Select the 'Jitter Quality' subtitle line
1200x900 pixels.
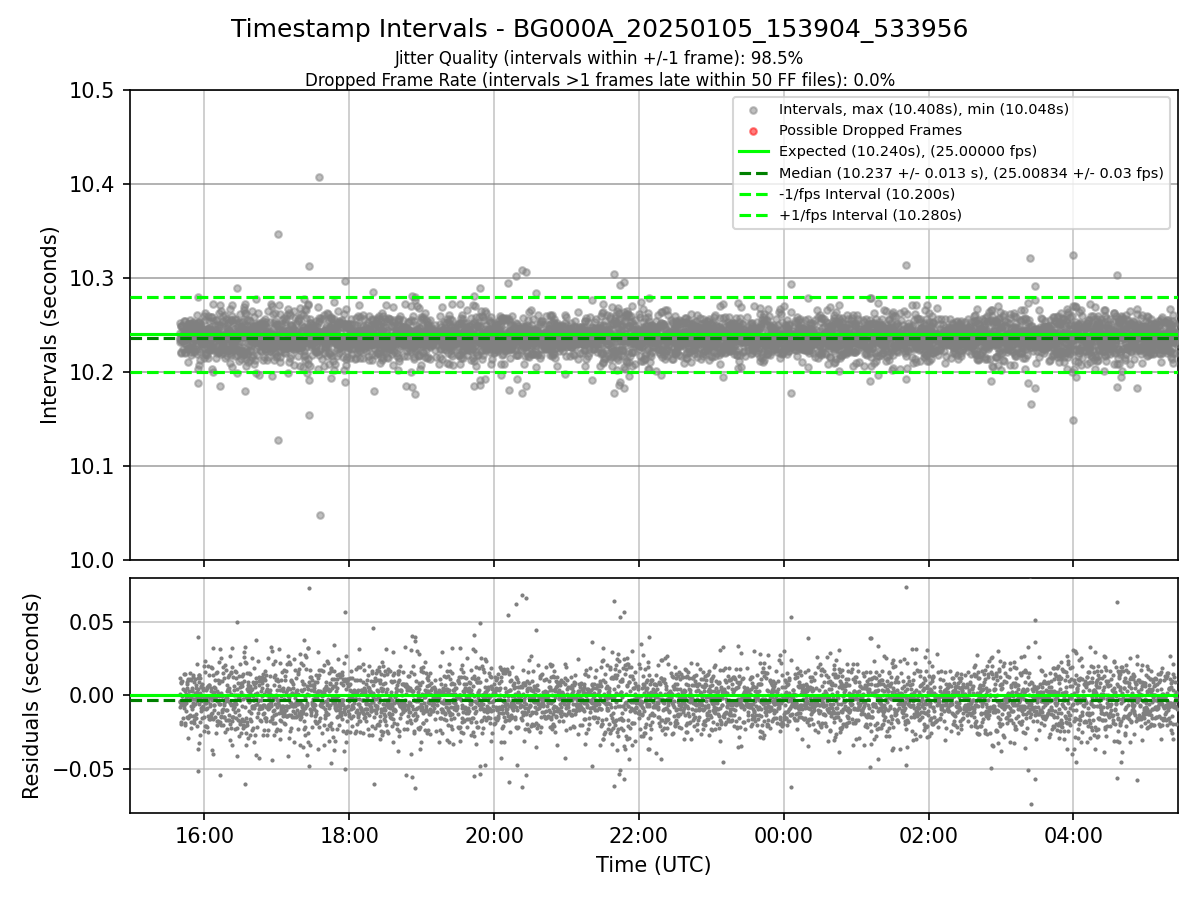click(x=599, y=59)
